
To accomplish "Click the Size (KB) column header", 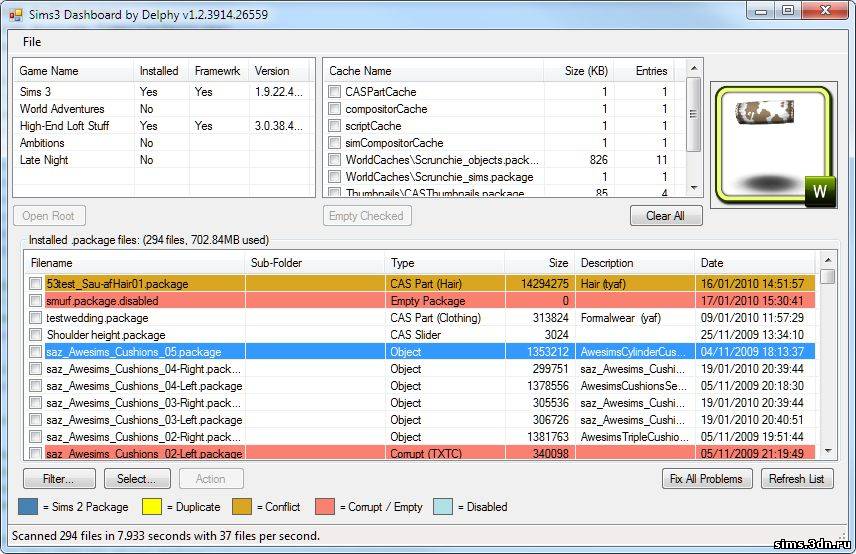I will coord(579,71).
